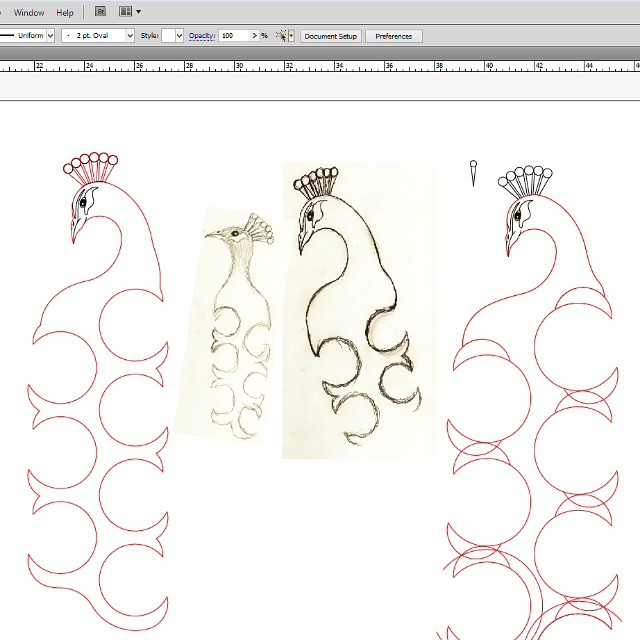Image resolution: width=640 pixels, height=640 pixels.
Task: Open Adobe Bridge with the Br icon
Action: 100,12
